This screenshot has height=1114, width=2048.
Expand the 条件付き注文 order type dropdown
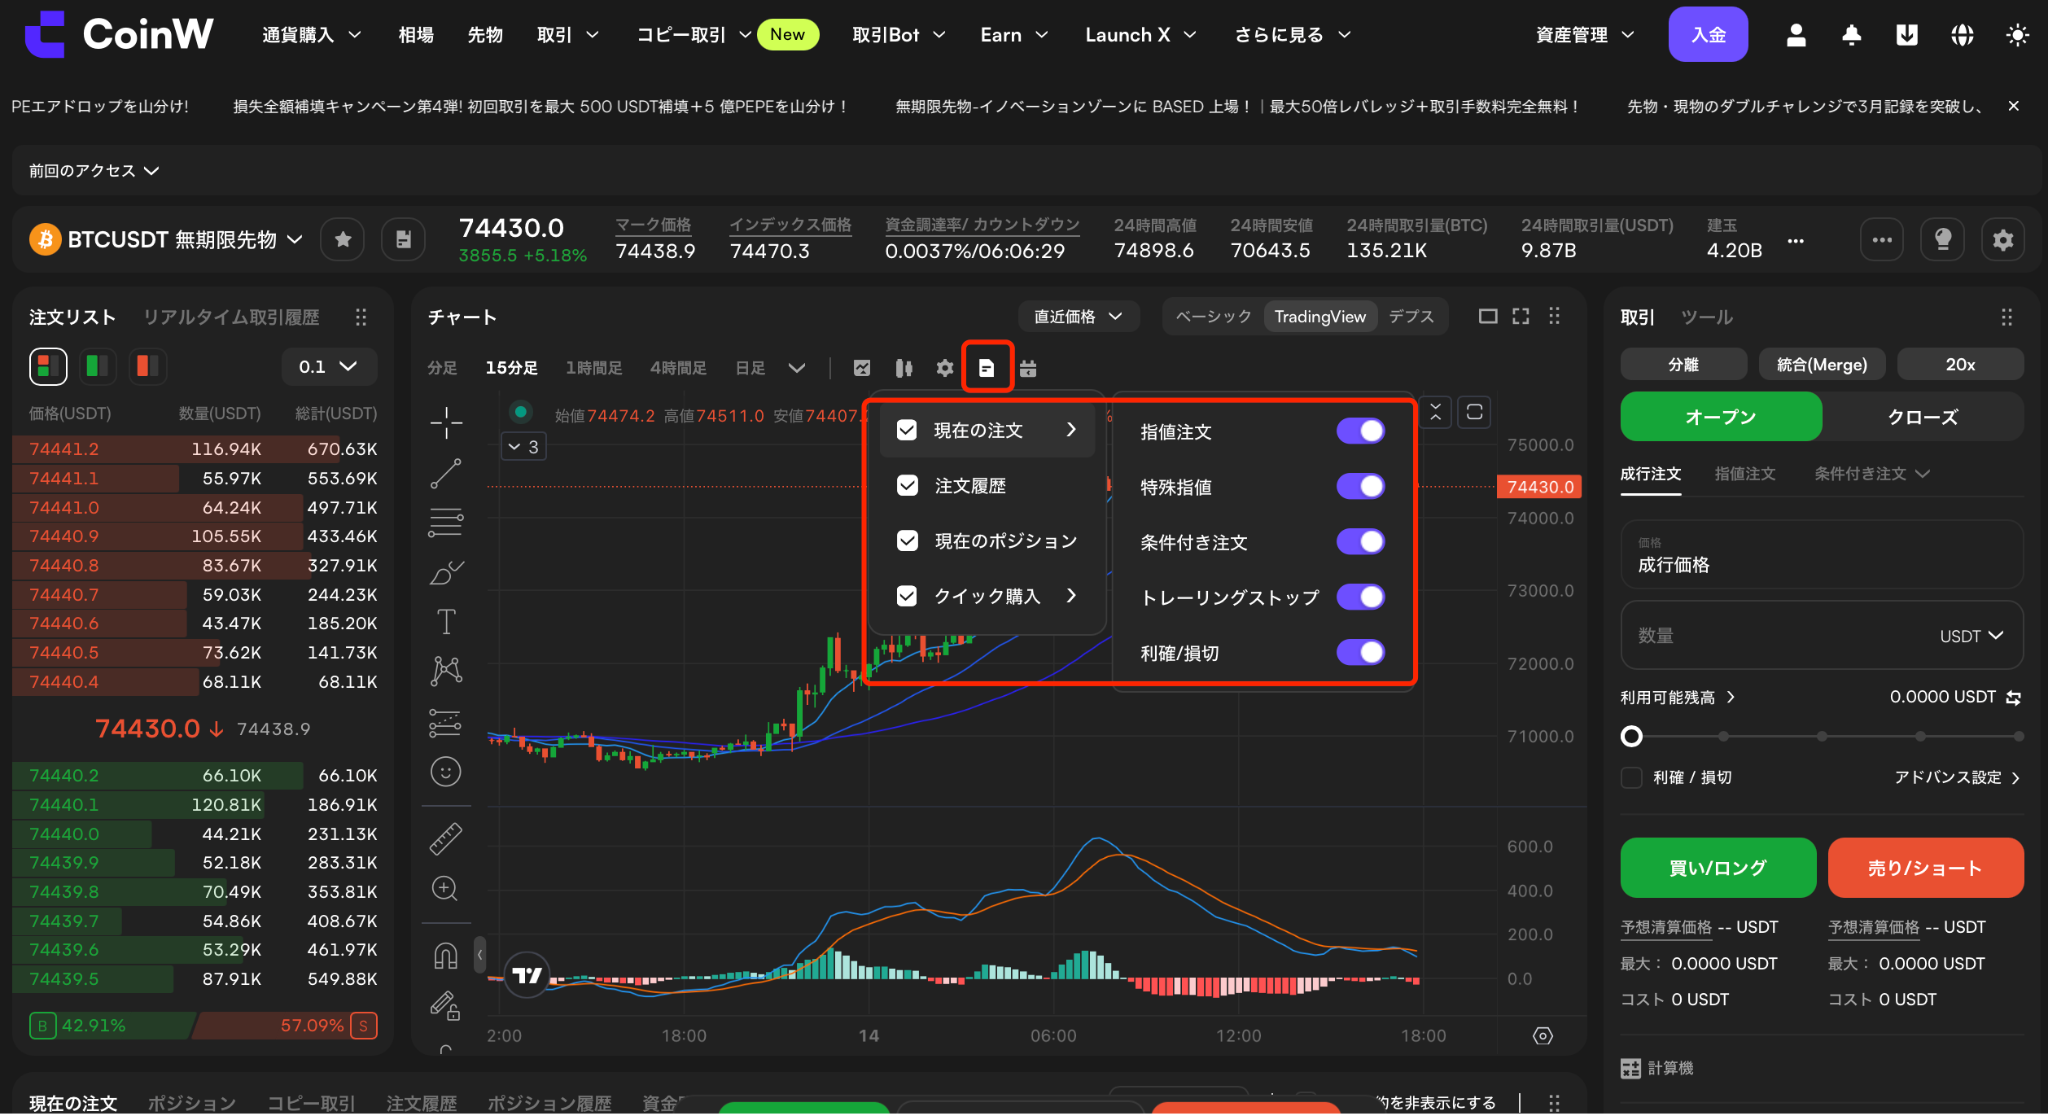tap(1871, 473)
